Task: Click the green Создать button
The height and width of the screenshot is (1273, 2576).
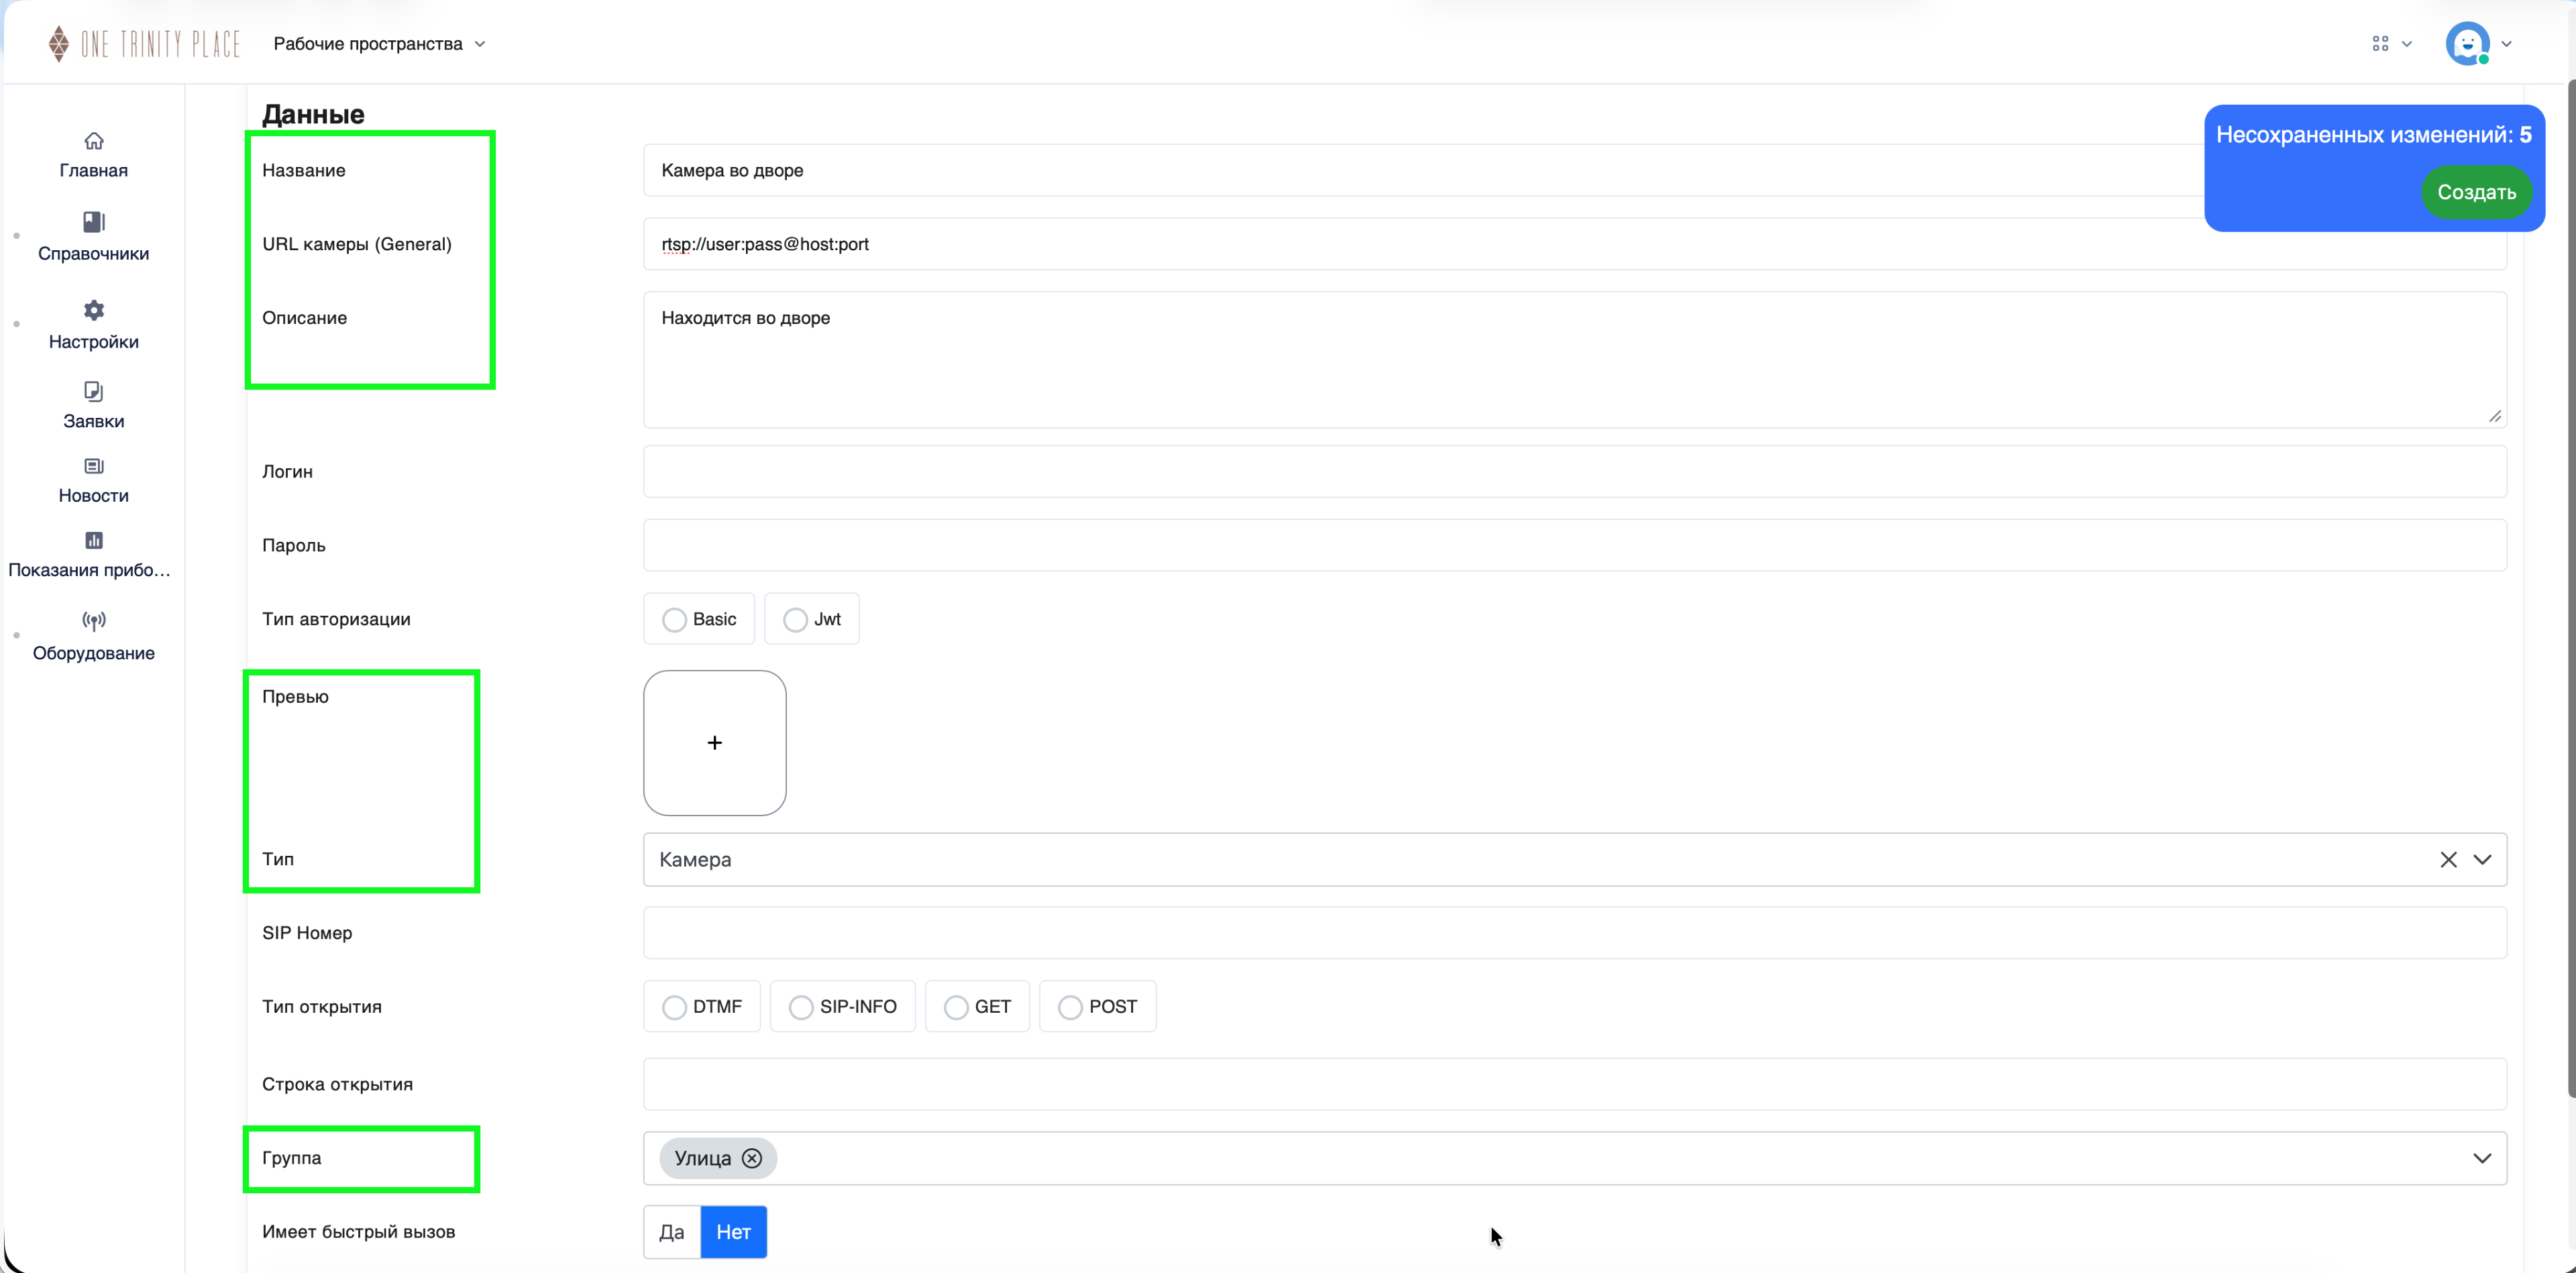Action: [2476, 192]
